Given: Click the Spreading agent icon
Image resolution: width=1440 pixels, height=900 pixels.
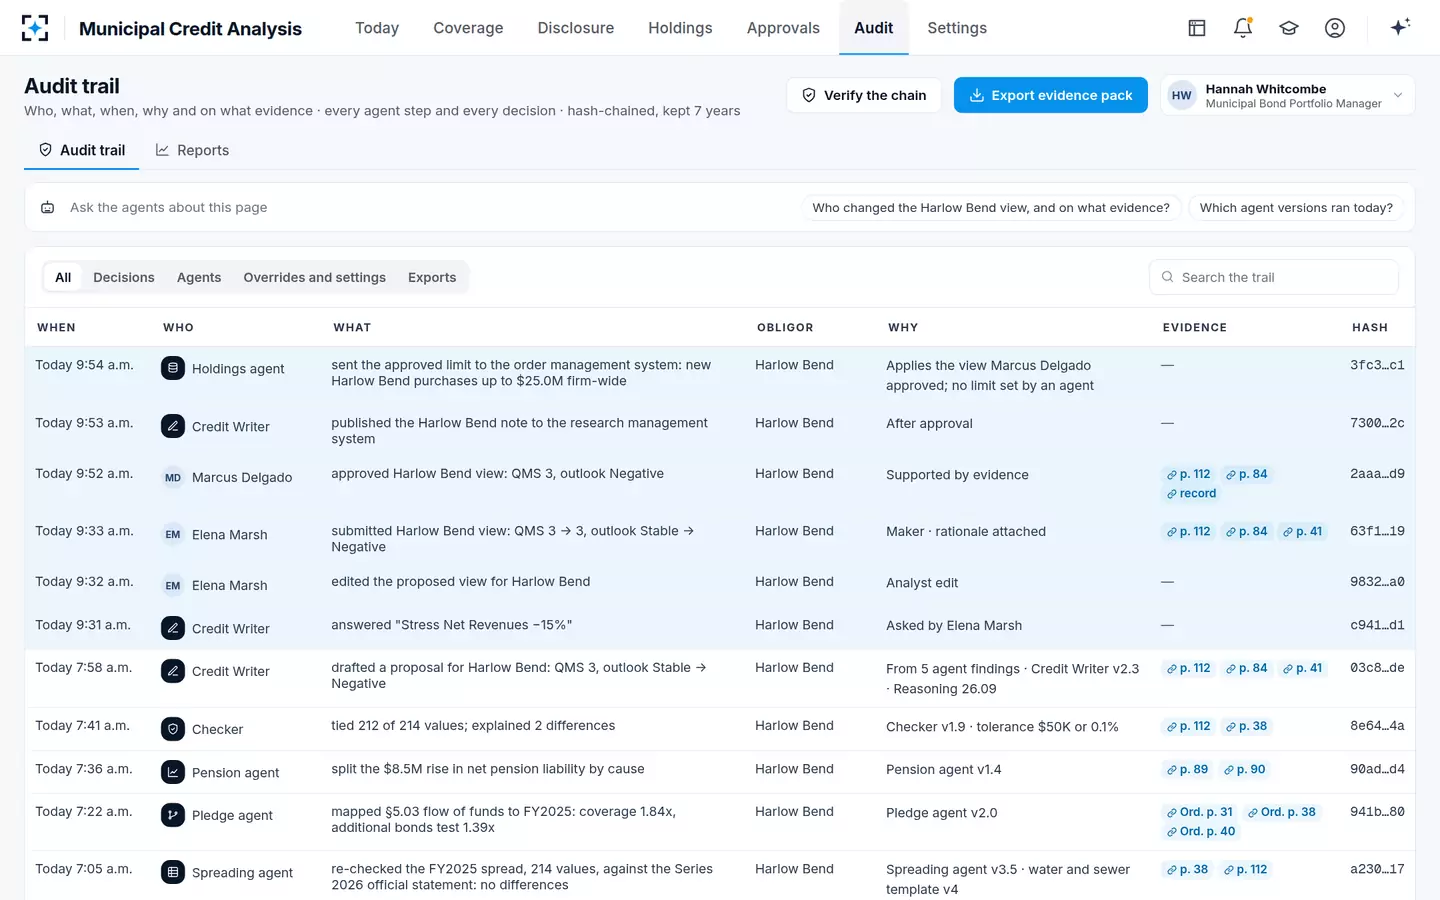Looking at the screenshot, I should pos(173,872).
